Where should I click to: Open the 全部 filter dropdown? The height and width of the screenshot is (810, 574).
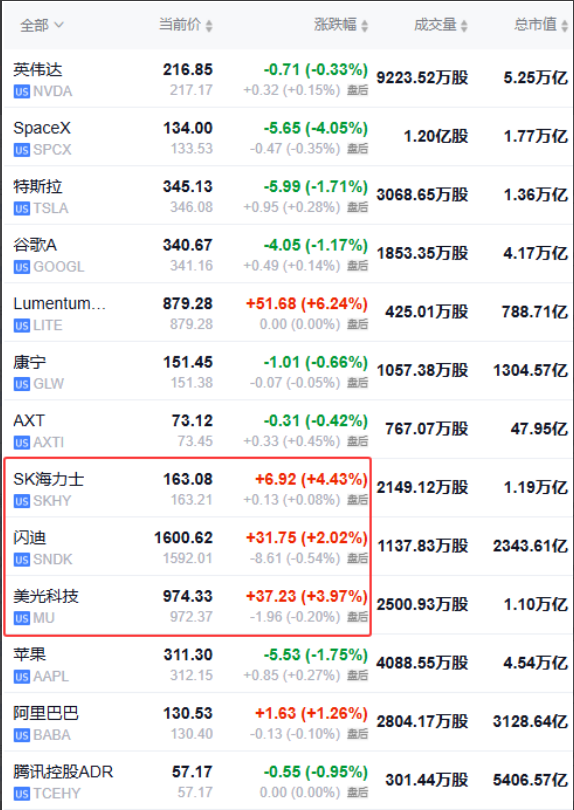(x=41, y=25)
